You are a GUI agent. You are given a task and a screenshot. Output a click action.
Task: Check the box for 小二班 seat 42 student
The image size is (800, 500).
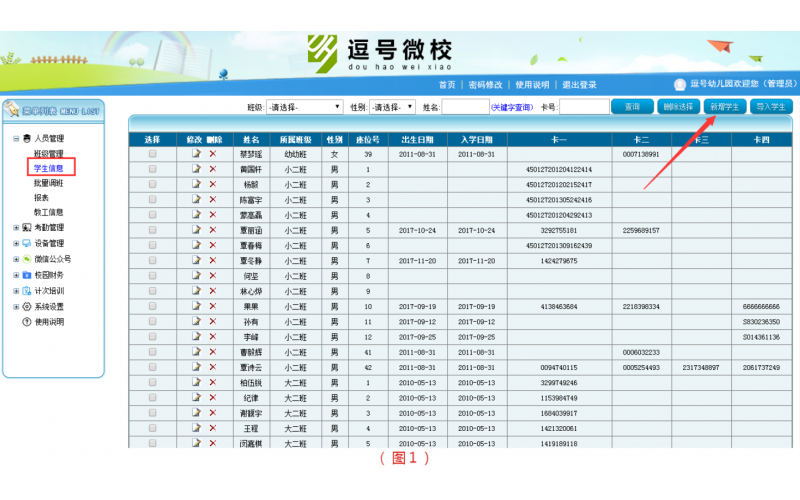coord(153,367)
